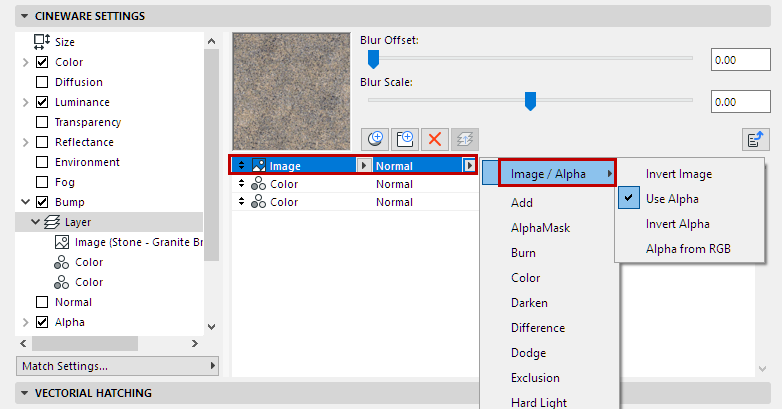Choose Invert Alpha option
782x409 pixels.
pyautogui.click(x=678, y=224)
